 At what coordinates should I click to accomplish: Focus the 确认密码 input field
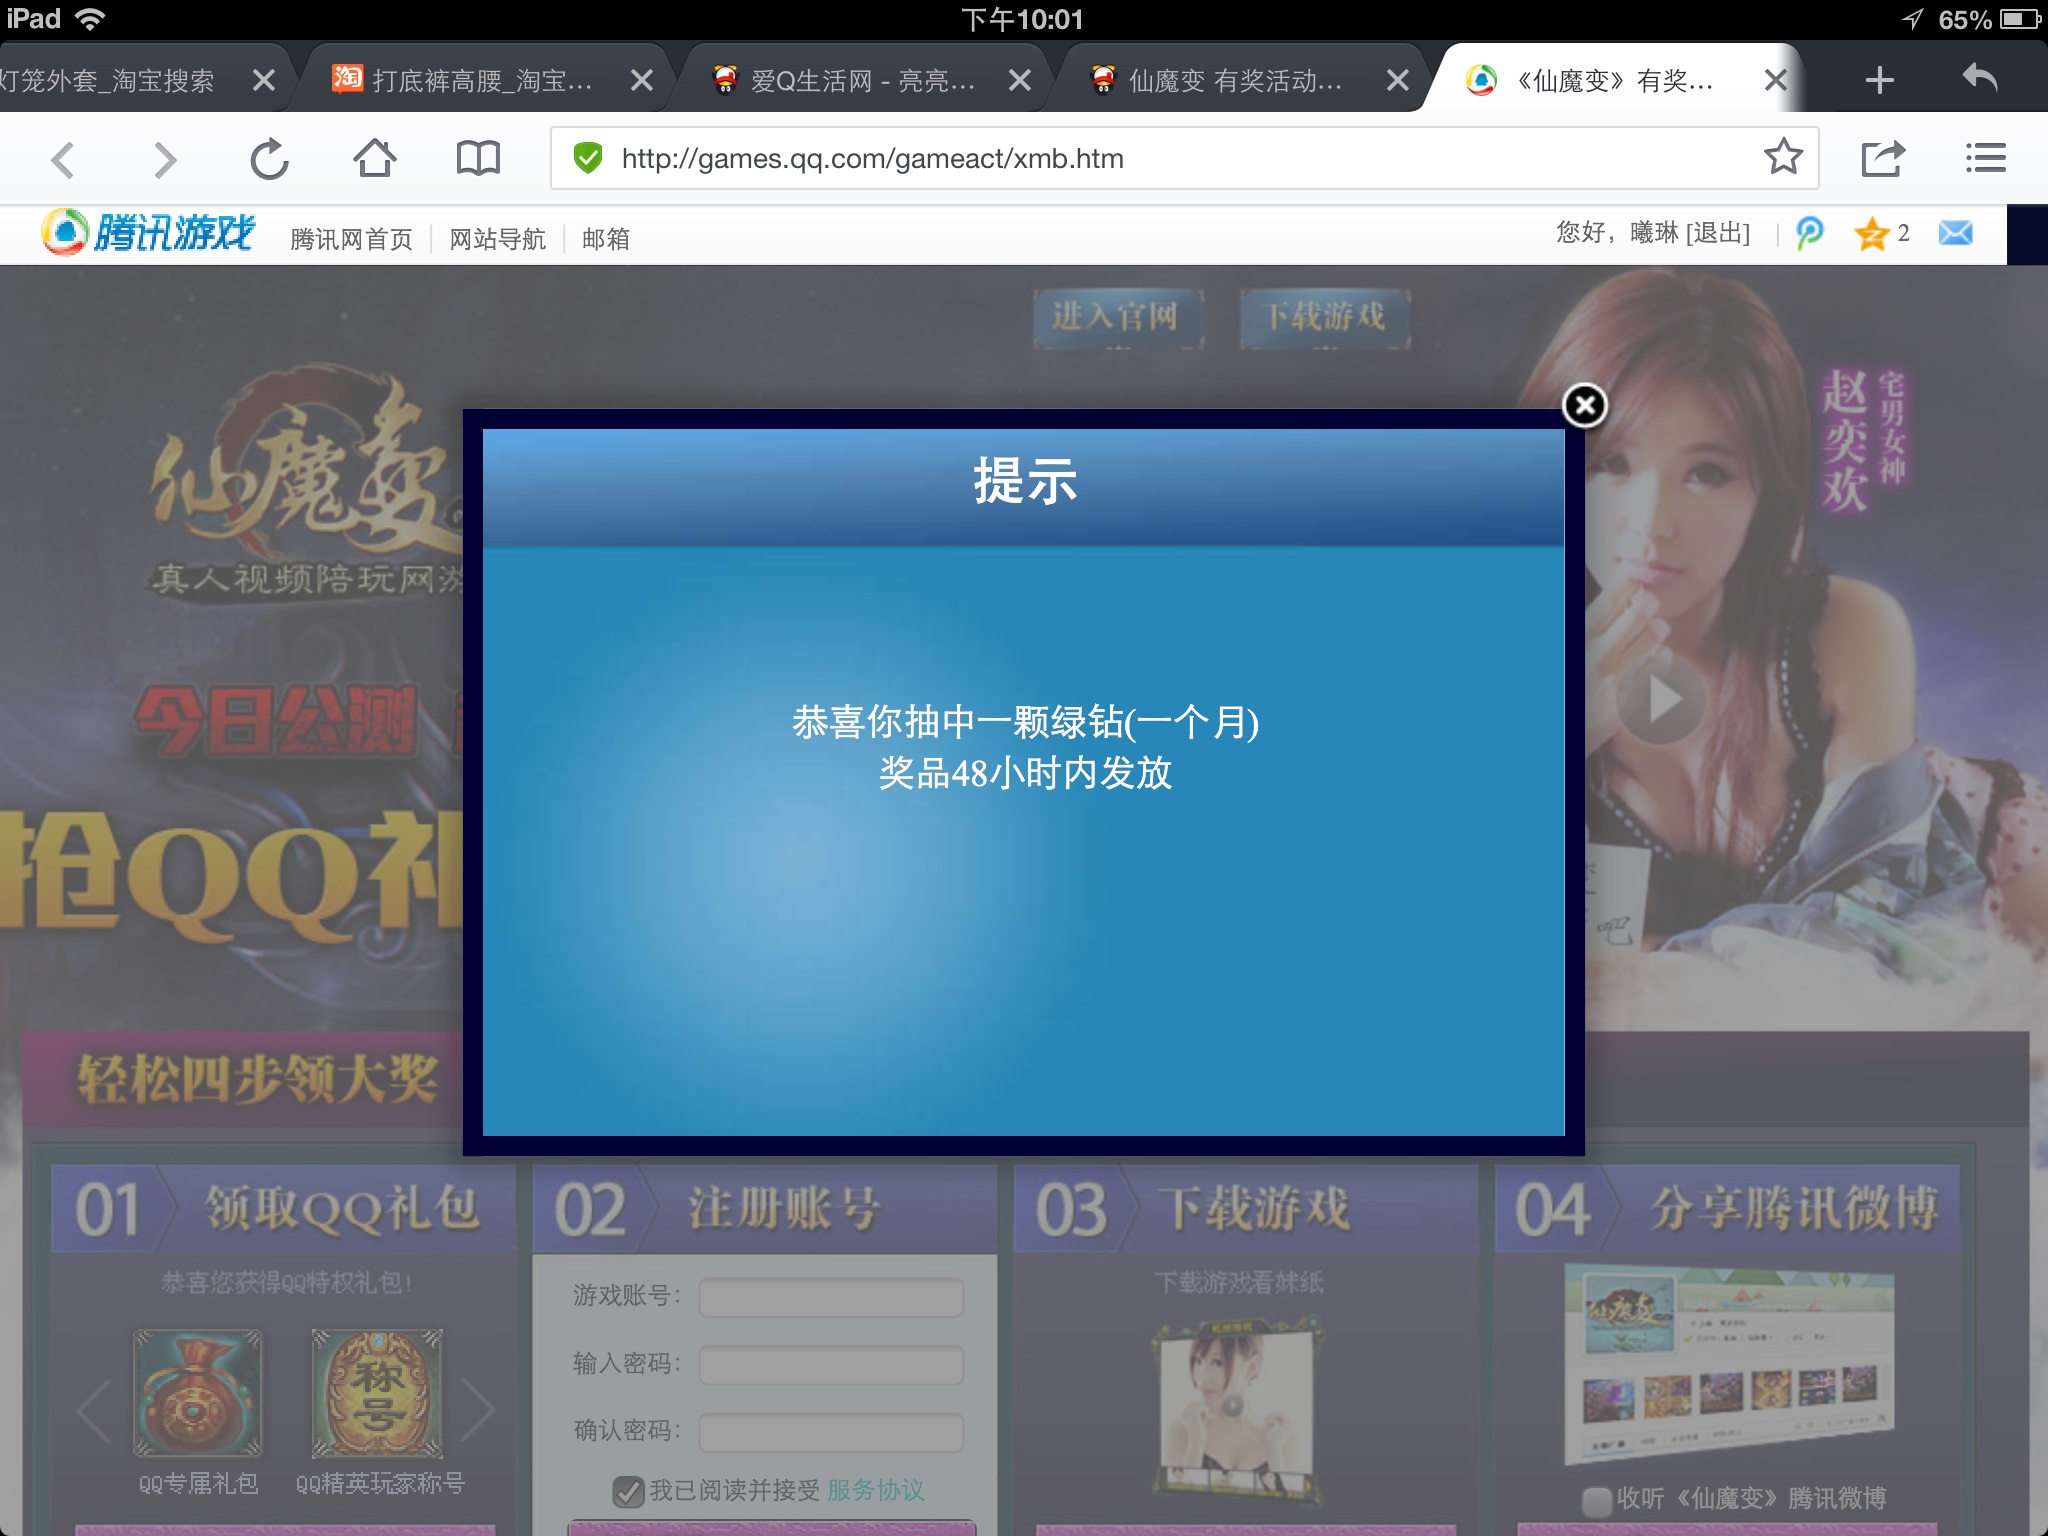[x=831, y=1432]
